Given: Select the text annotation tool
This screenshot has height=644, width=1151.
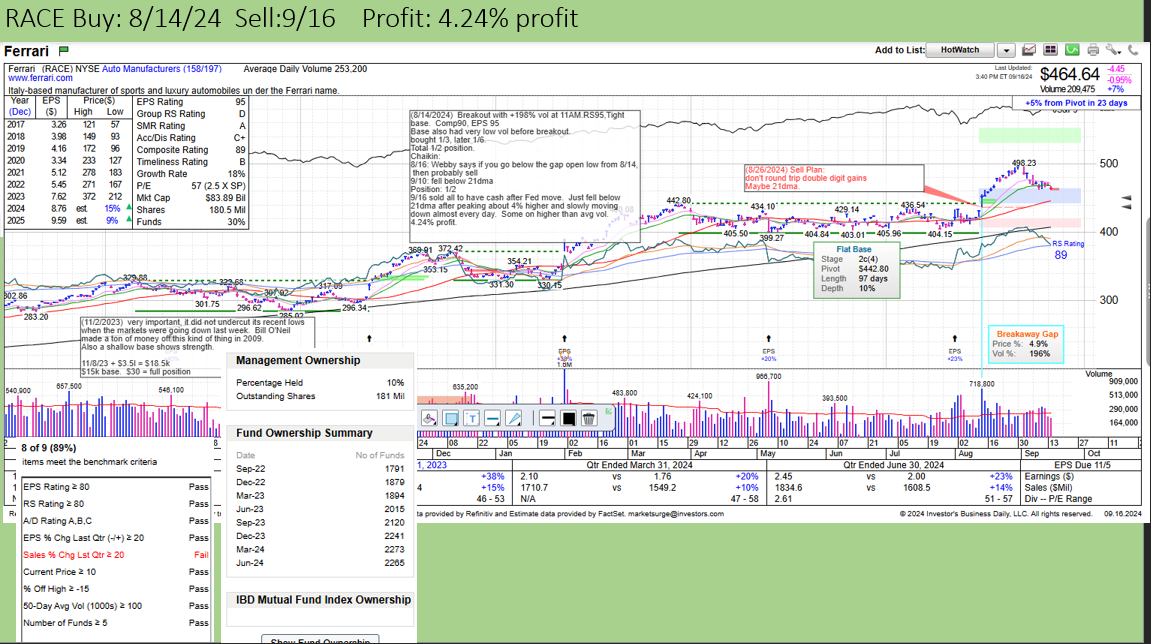Looking at the screenshot, I should (472, 419).
